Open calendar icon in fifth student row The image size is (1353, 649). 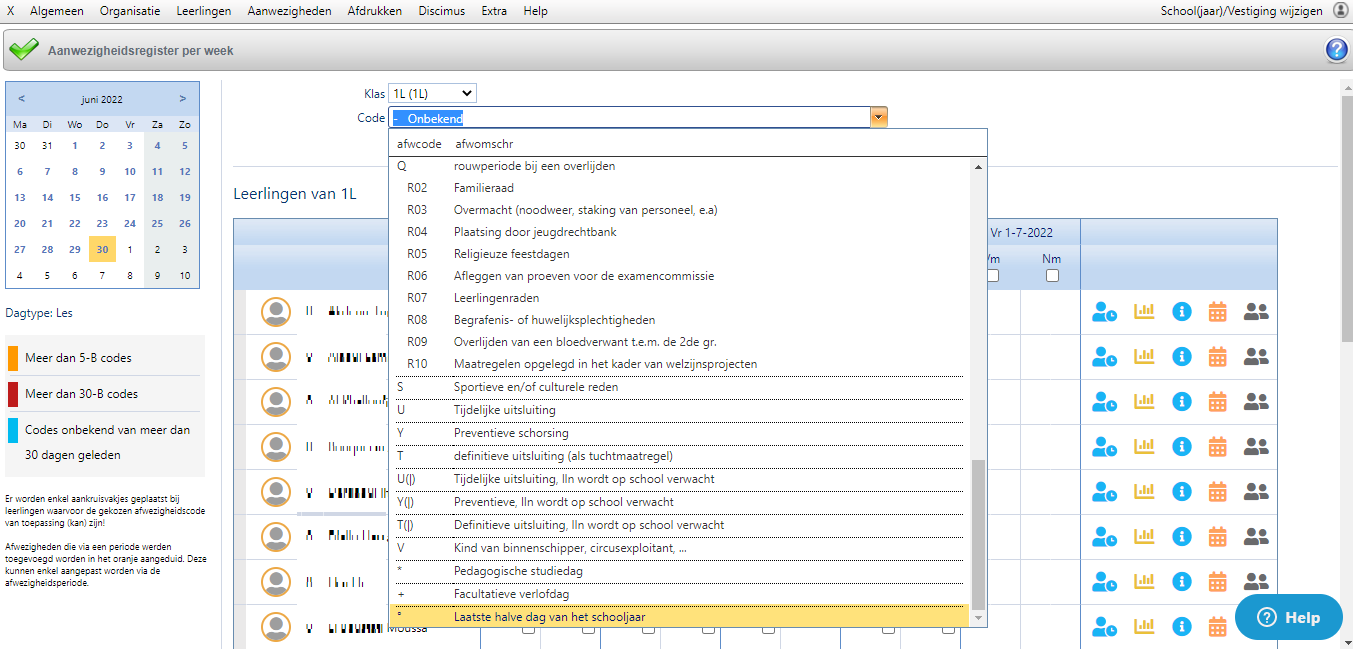pyautogui.click(x=1217, y=492)
